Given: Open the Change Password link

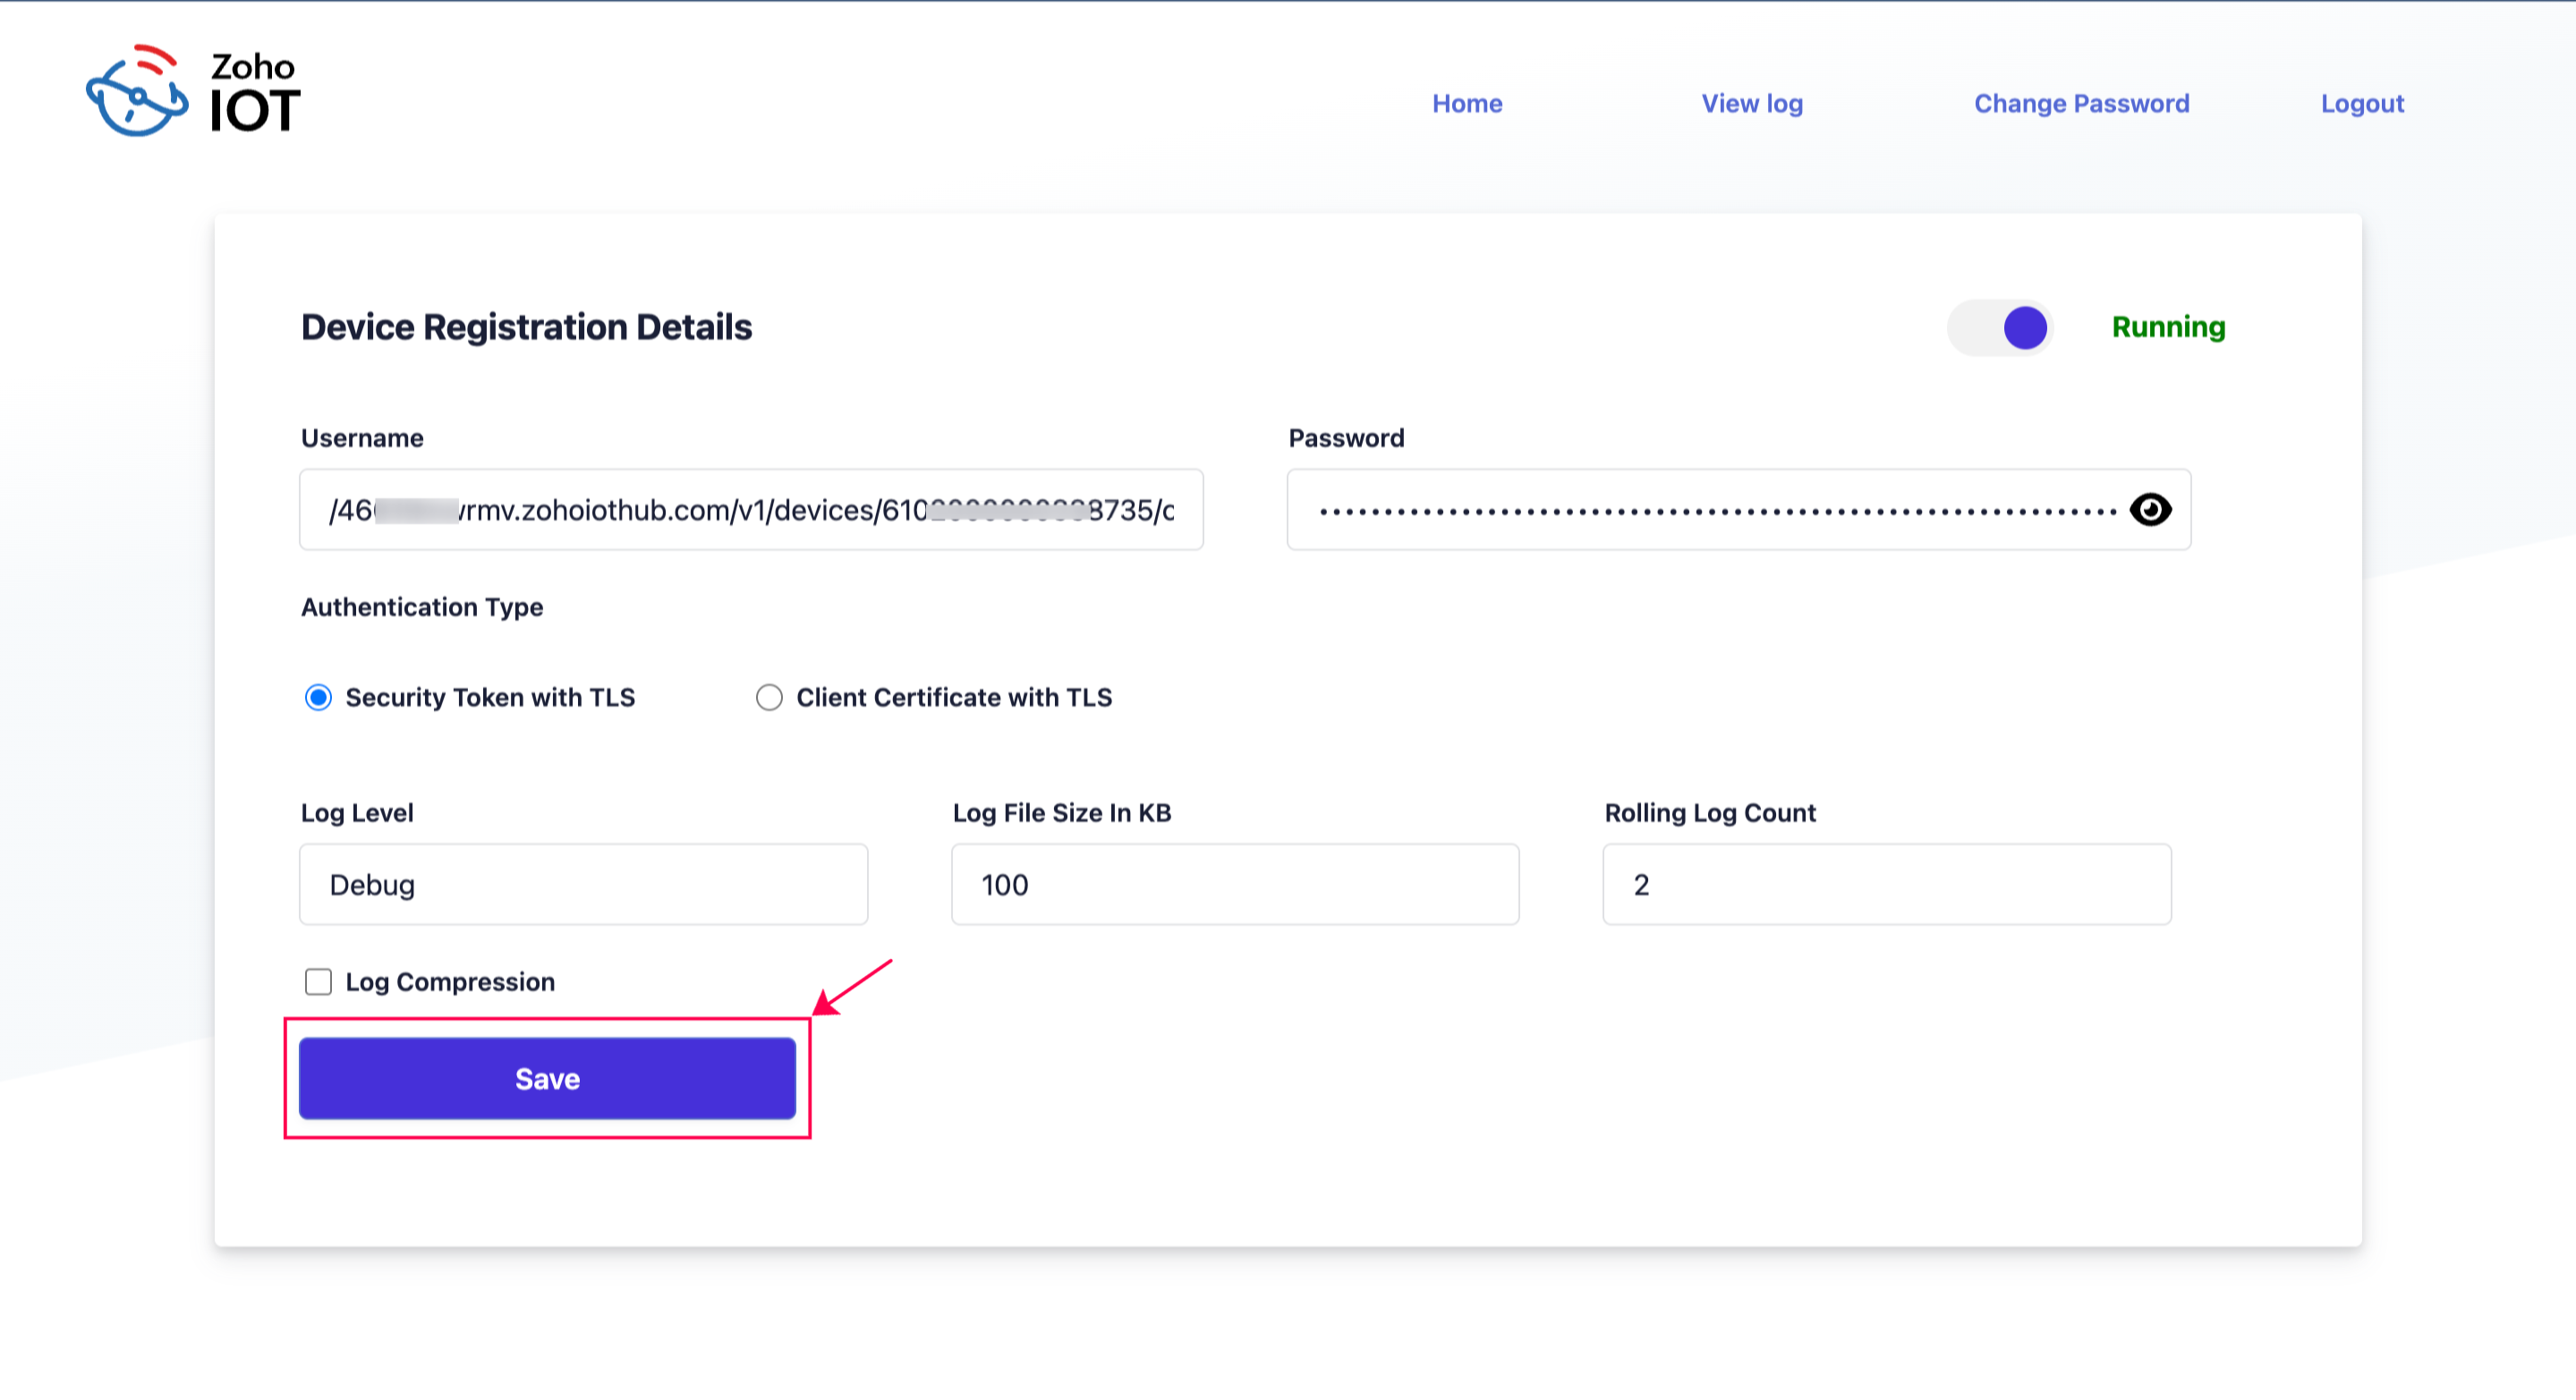Looking at the screenshot, I should pos(2081,104).
